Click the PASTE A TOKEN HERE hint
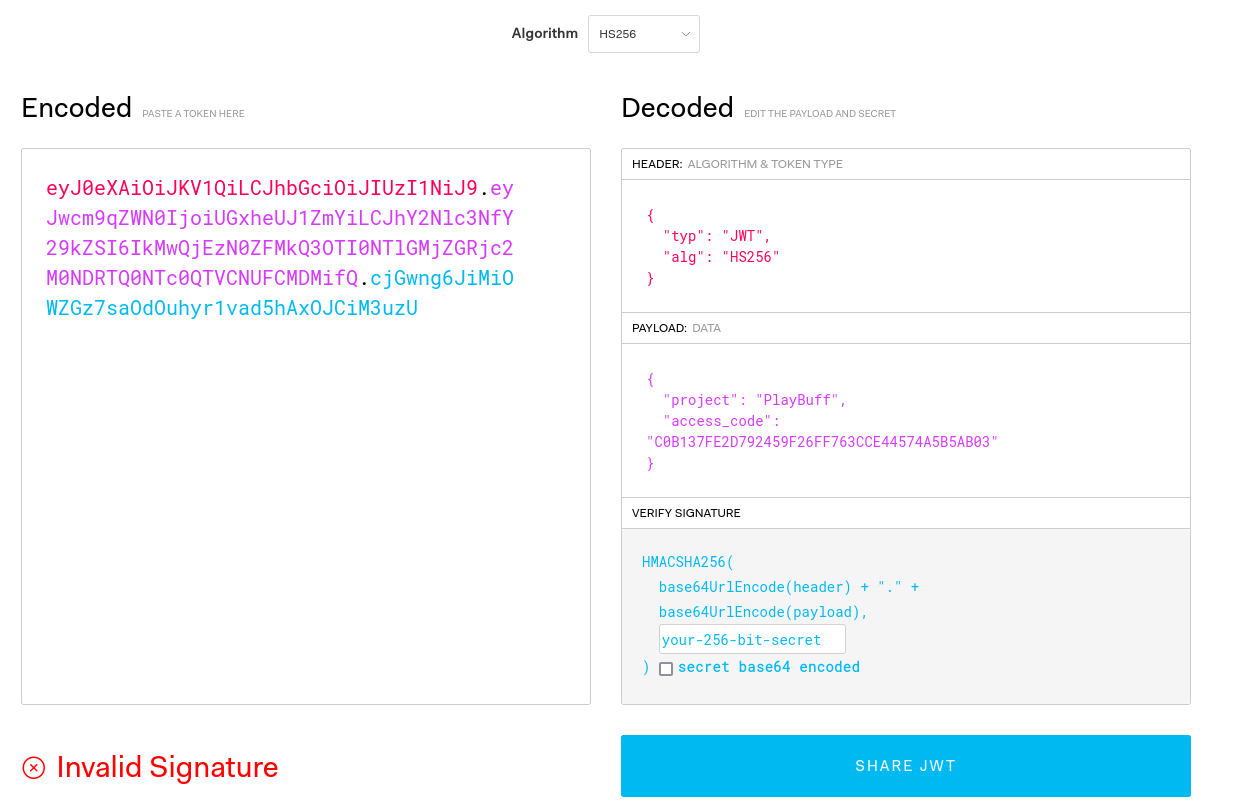 193,114
